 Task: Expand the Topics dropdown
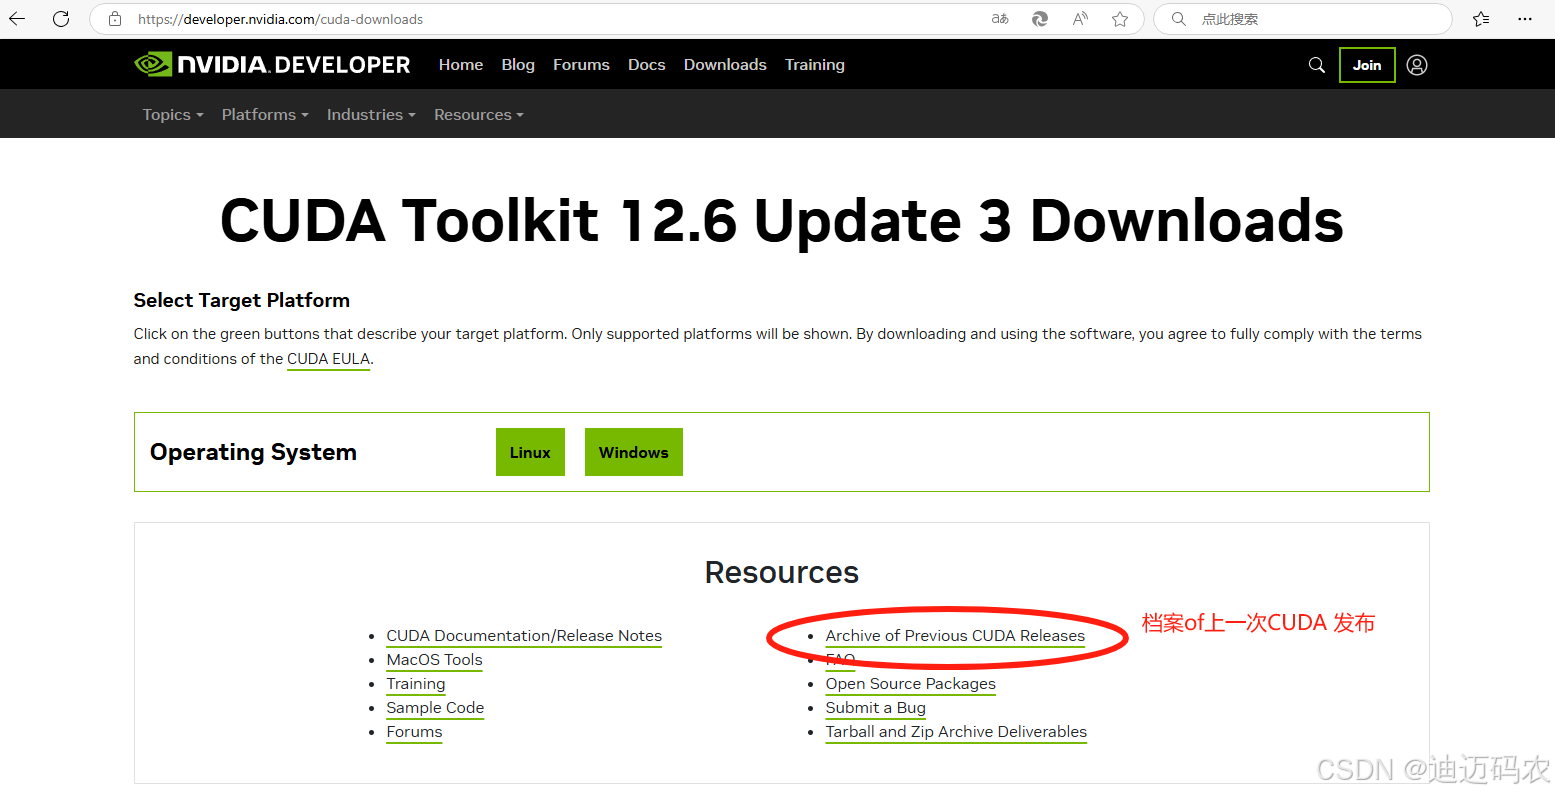pyautogui.click(x=173, y=115)
